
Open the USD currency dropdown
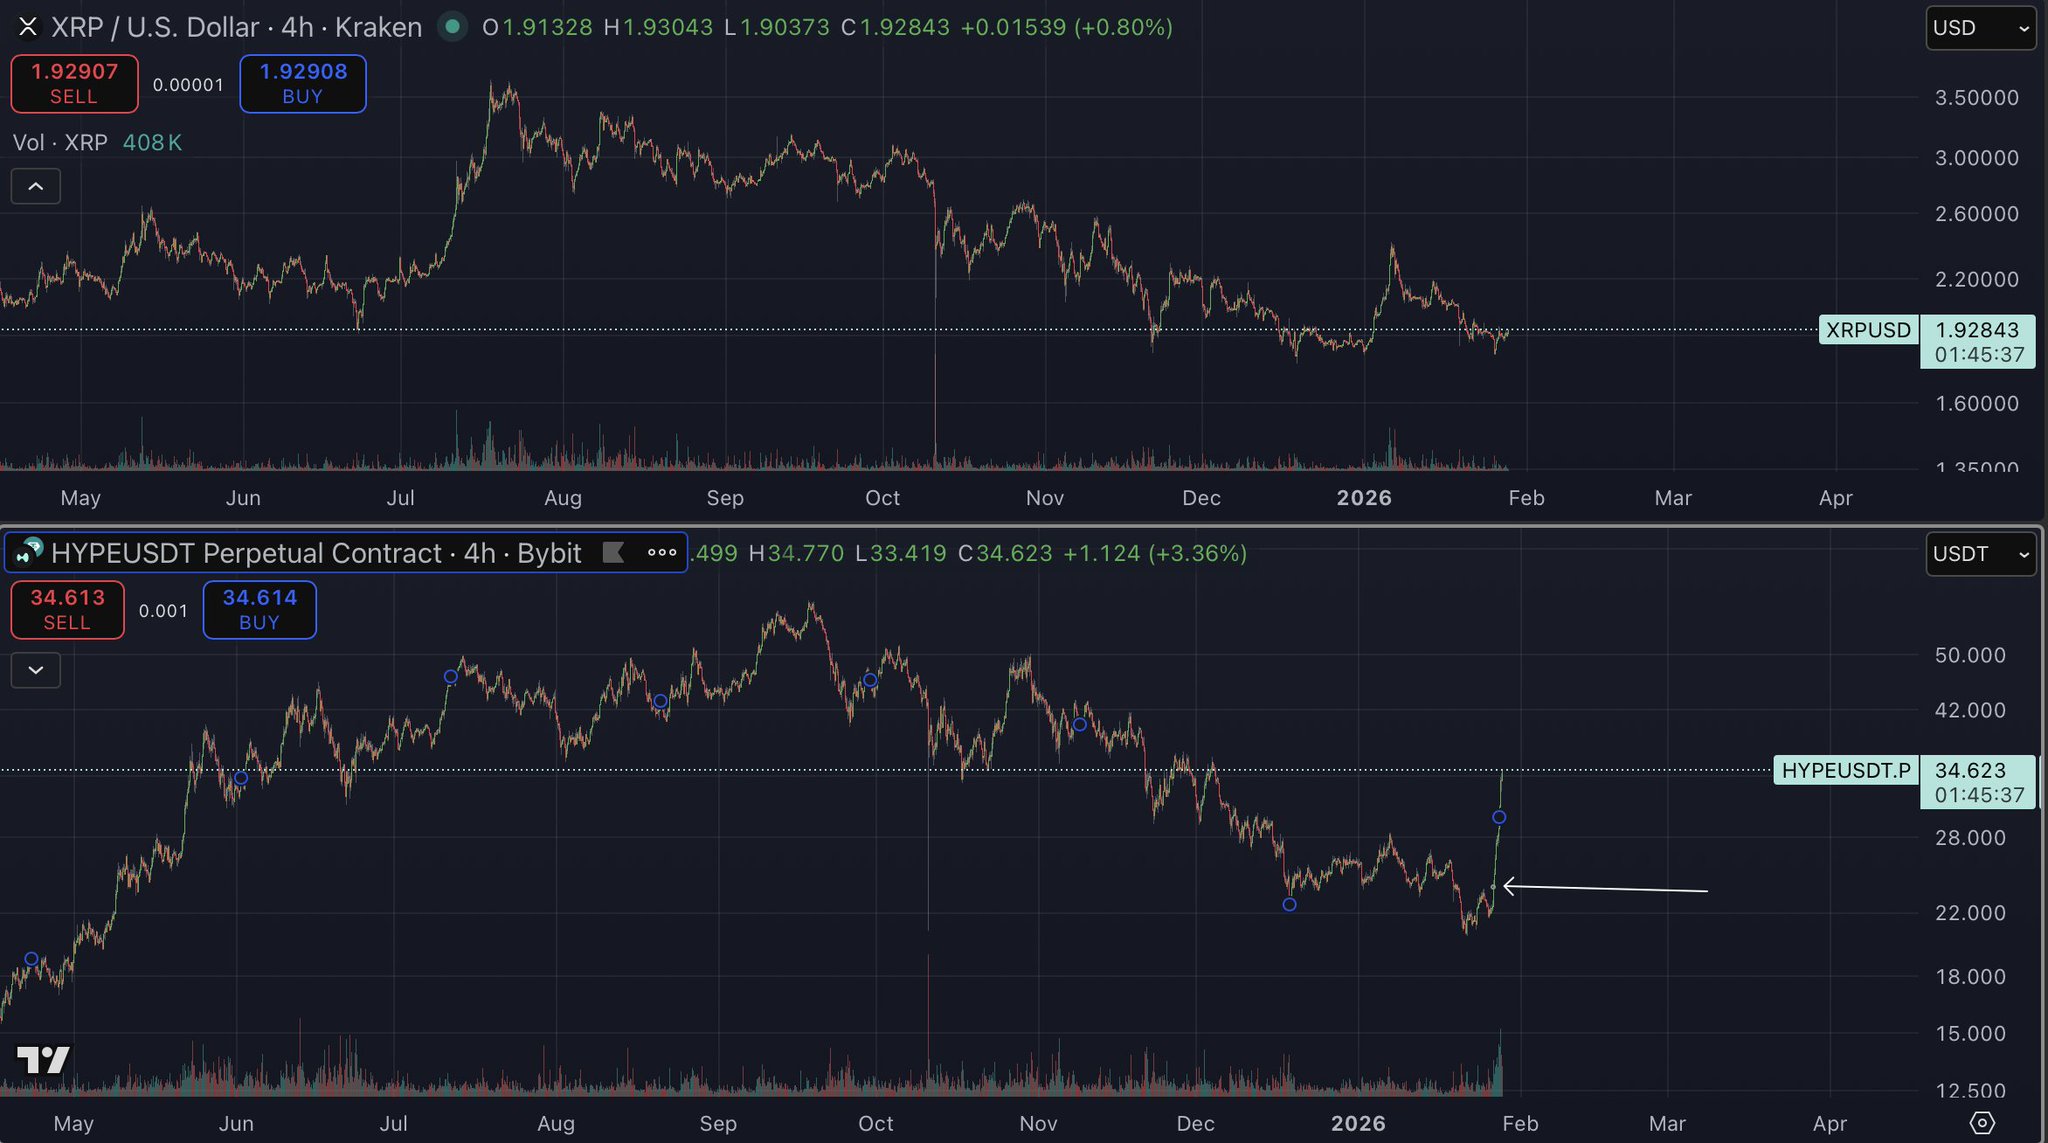1980,28
